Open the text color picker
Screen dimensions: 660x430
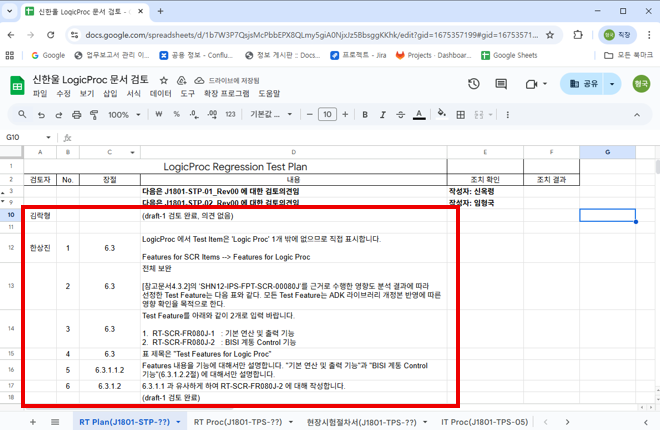tap(420, 115)
